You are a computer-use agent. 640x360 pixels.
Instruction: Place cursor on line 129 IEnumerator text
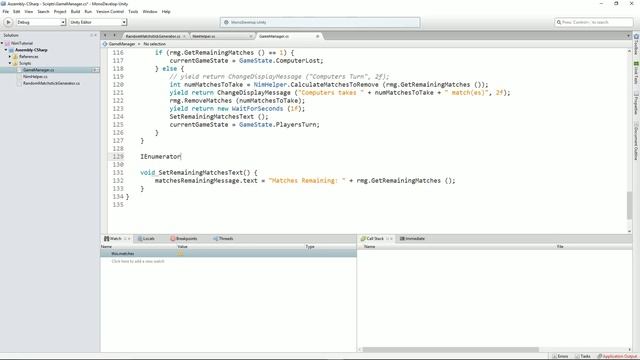160,156
